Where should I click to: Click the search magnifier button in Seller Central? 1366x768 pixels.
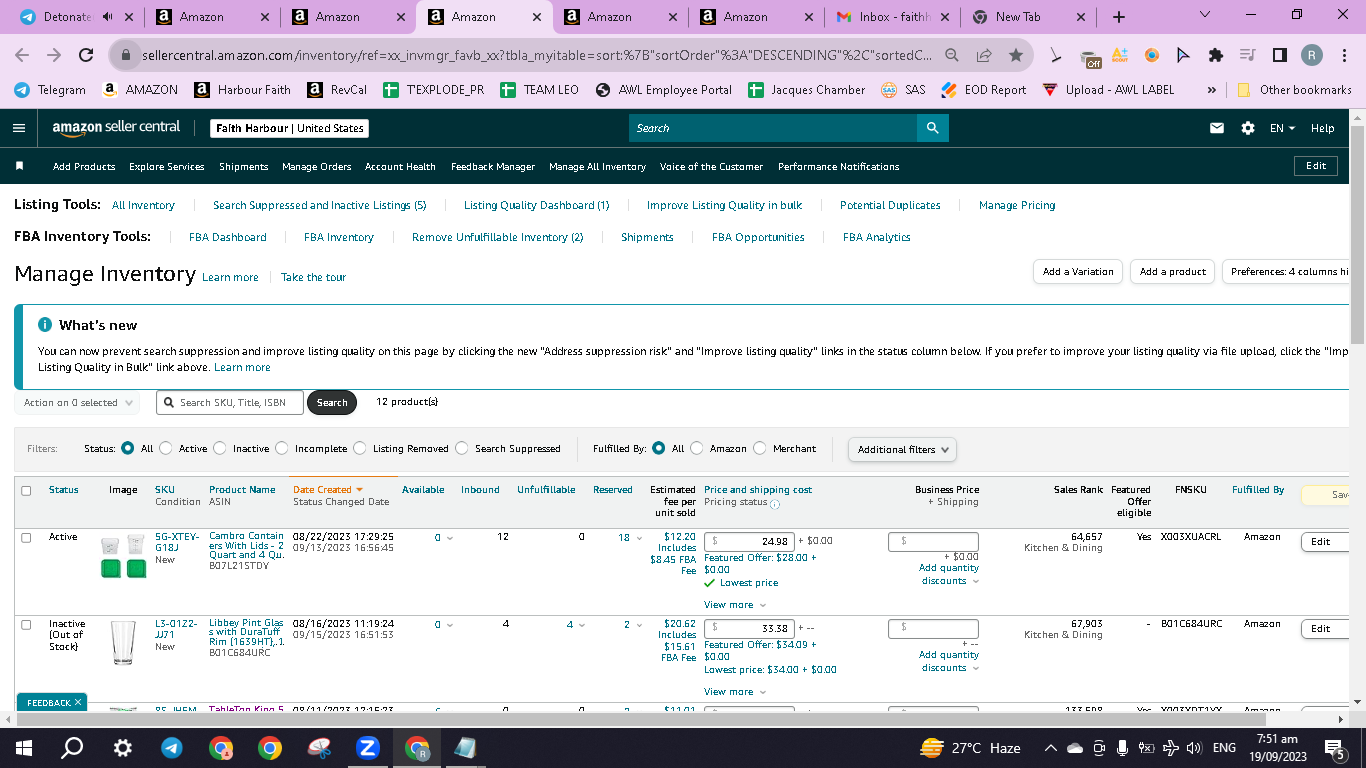pos(932,128)
